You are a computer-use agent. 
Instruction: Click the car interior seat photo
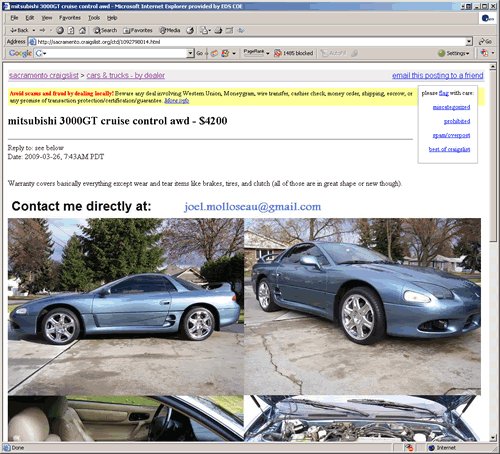pyautogui.click(x=126, y=419)
